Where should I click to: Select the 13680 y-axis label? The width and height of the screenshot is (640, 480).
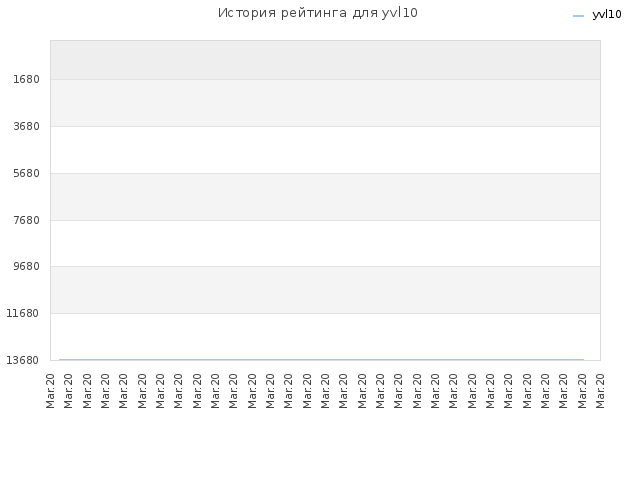pos(22,360)
